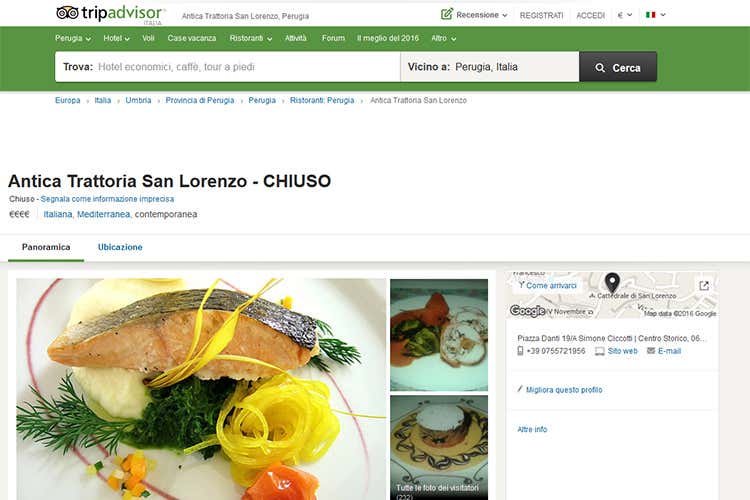The height and width of the screenshot is (500, 750).
Task: Click the map location pin marker
Action: (x=612, y=282)
